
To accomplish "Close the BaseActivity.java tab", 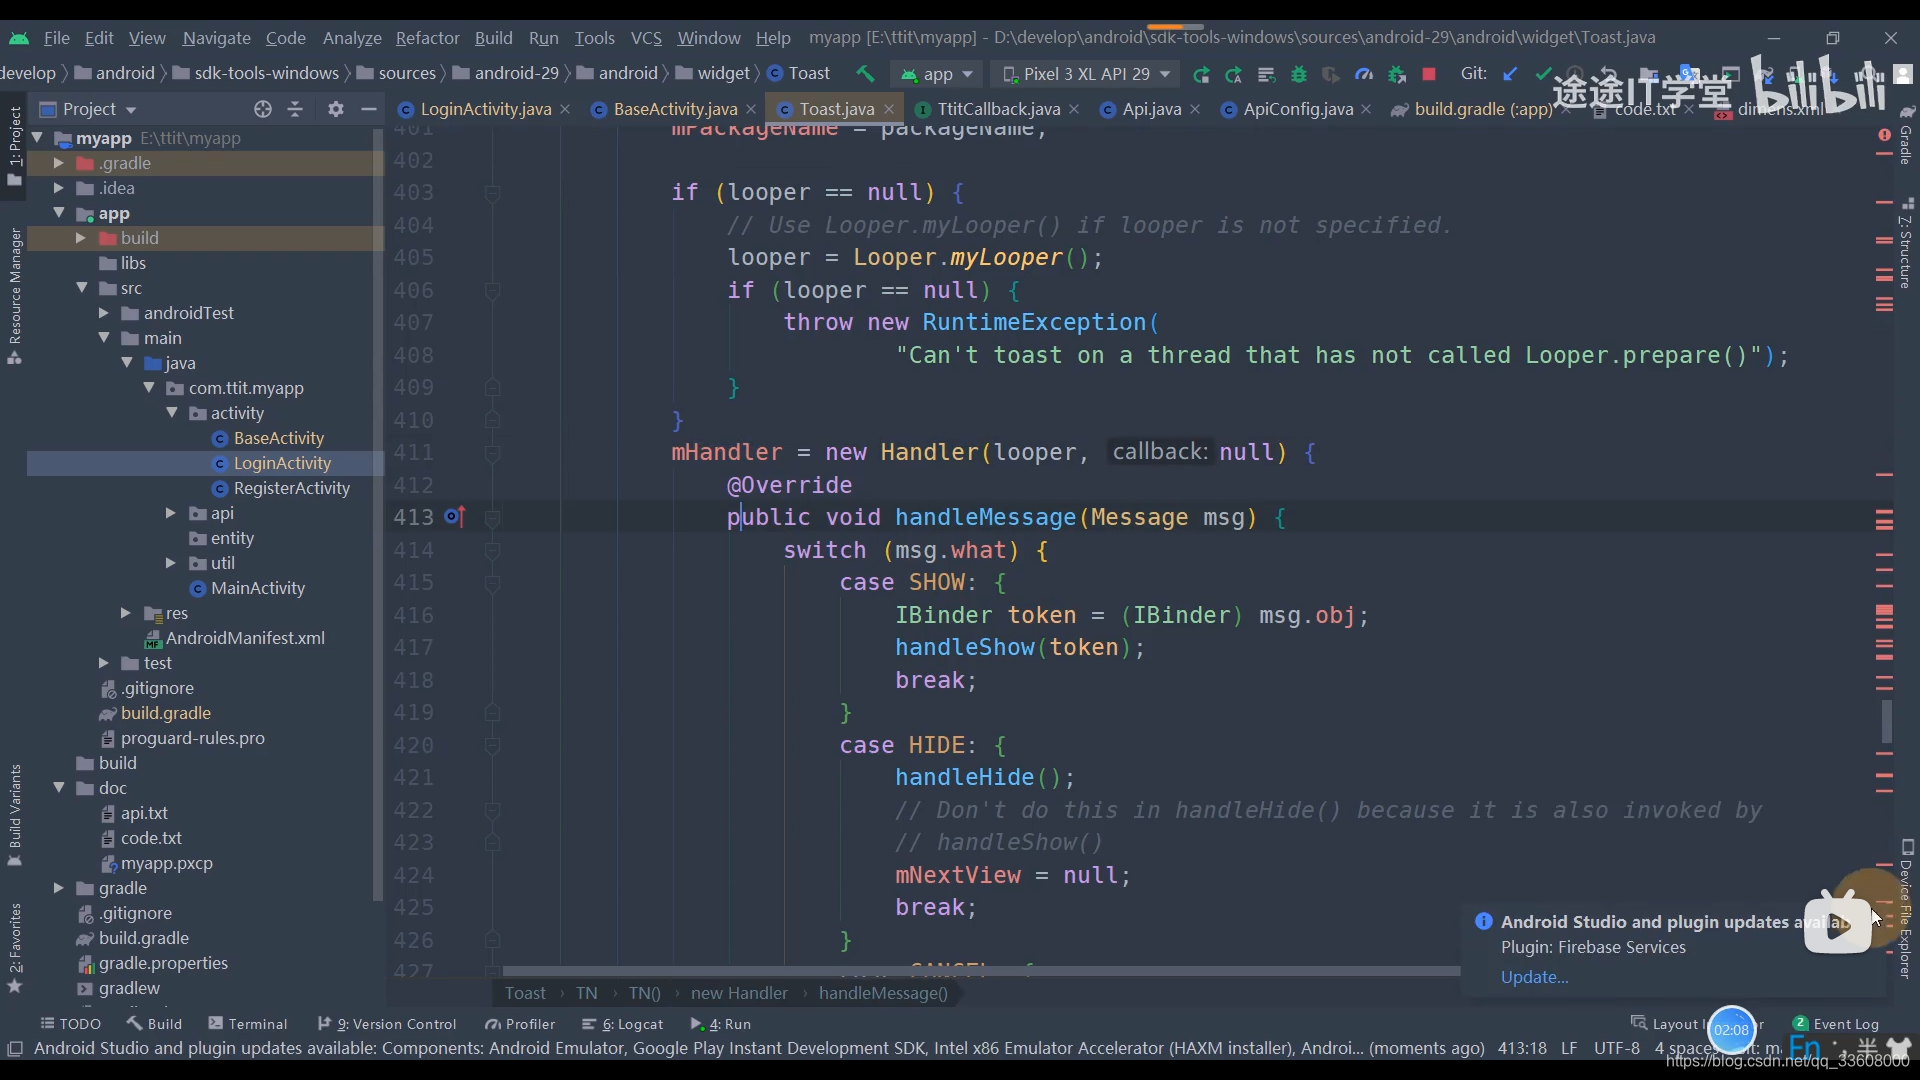I will pyautogui.click(x=751, y=109).
